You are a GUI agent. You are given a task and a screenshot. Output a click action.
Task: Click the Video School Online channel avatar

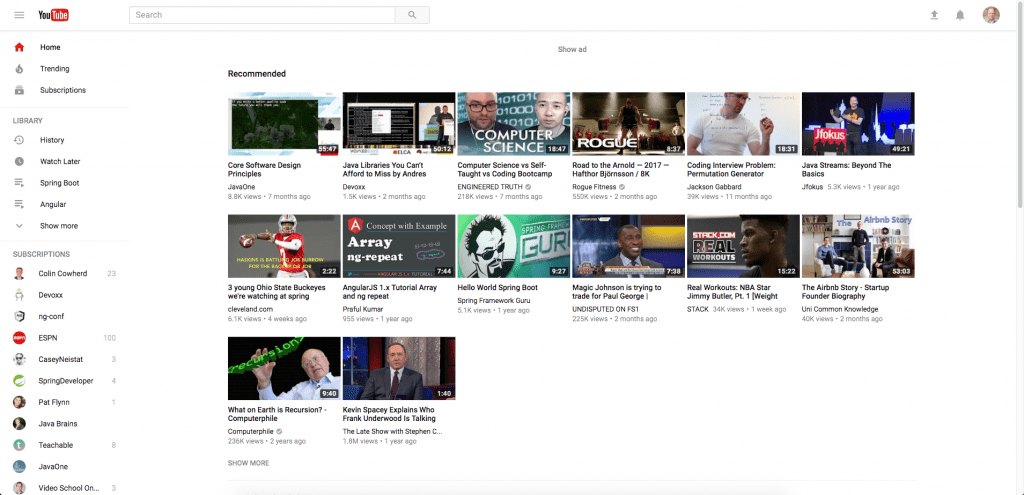click(20, 488)
